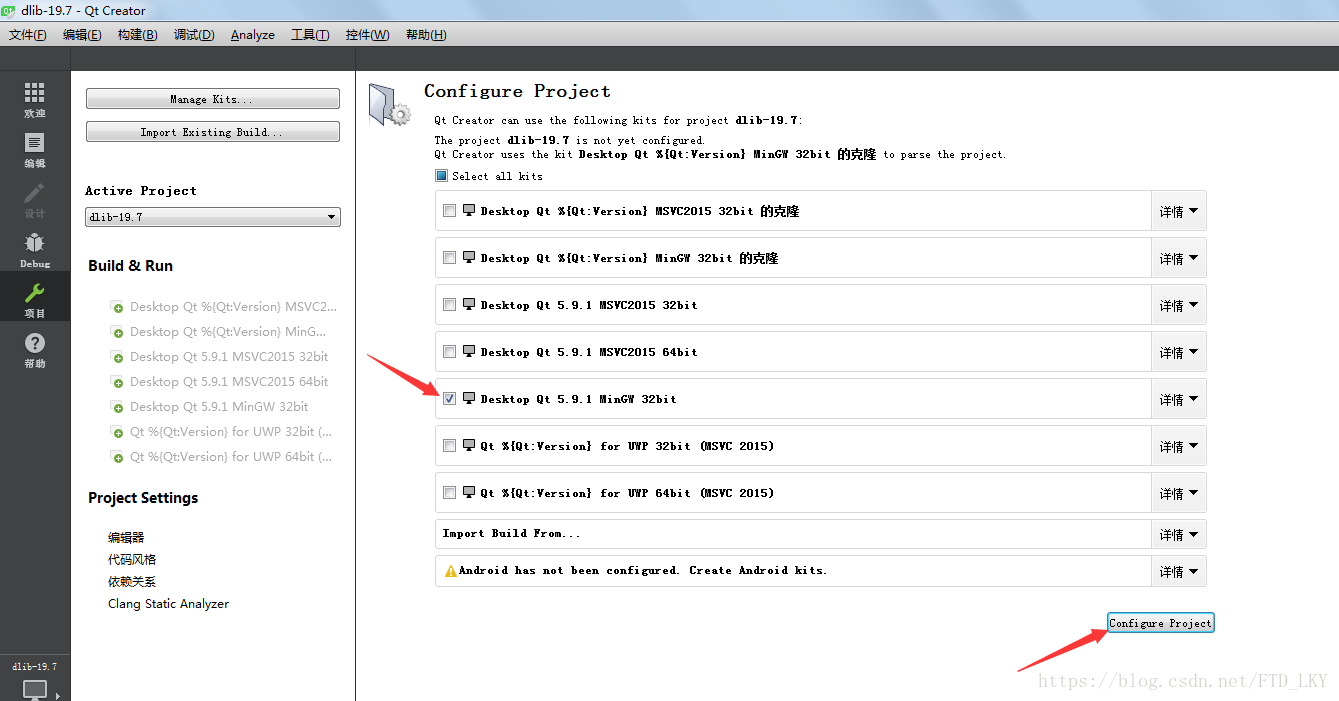Uncheck Desktop Qt 5.9.1 MinGW 32bit kit
Image resolution: width=1339 pixels, height=701 pixels.
[x=450, y=399]
